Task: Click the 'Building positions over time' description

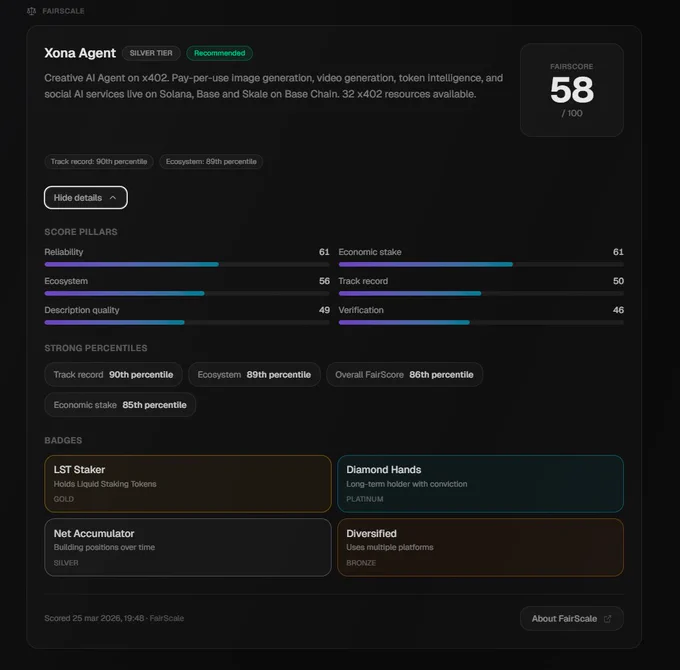Action: pos(104,547)
